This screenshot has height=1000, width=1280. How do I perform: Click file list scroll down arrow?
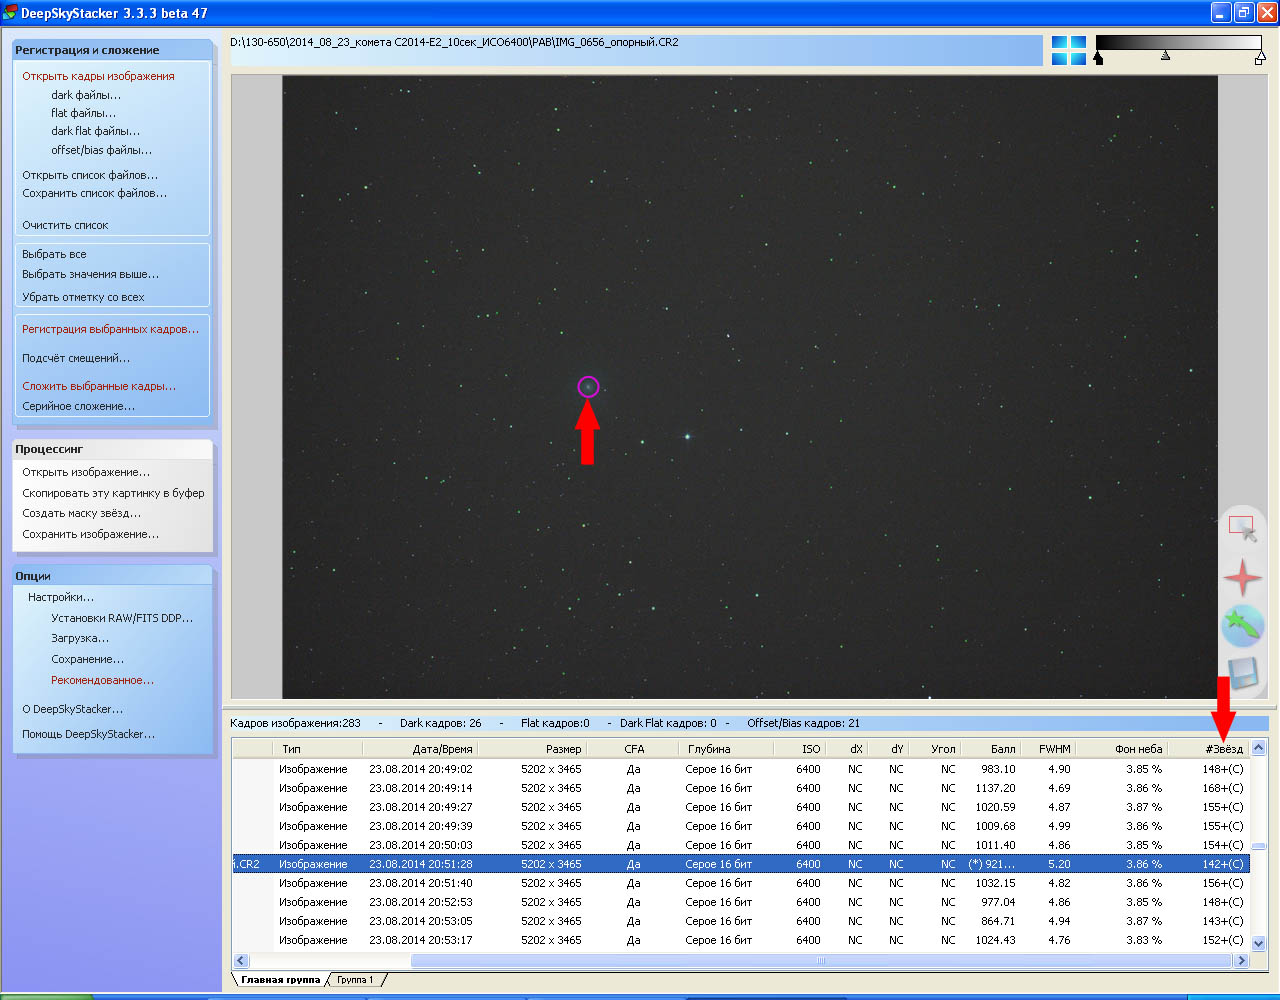(1258, 943)
